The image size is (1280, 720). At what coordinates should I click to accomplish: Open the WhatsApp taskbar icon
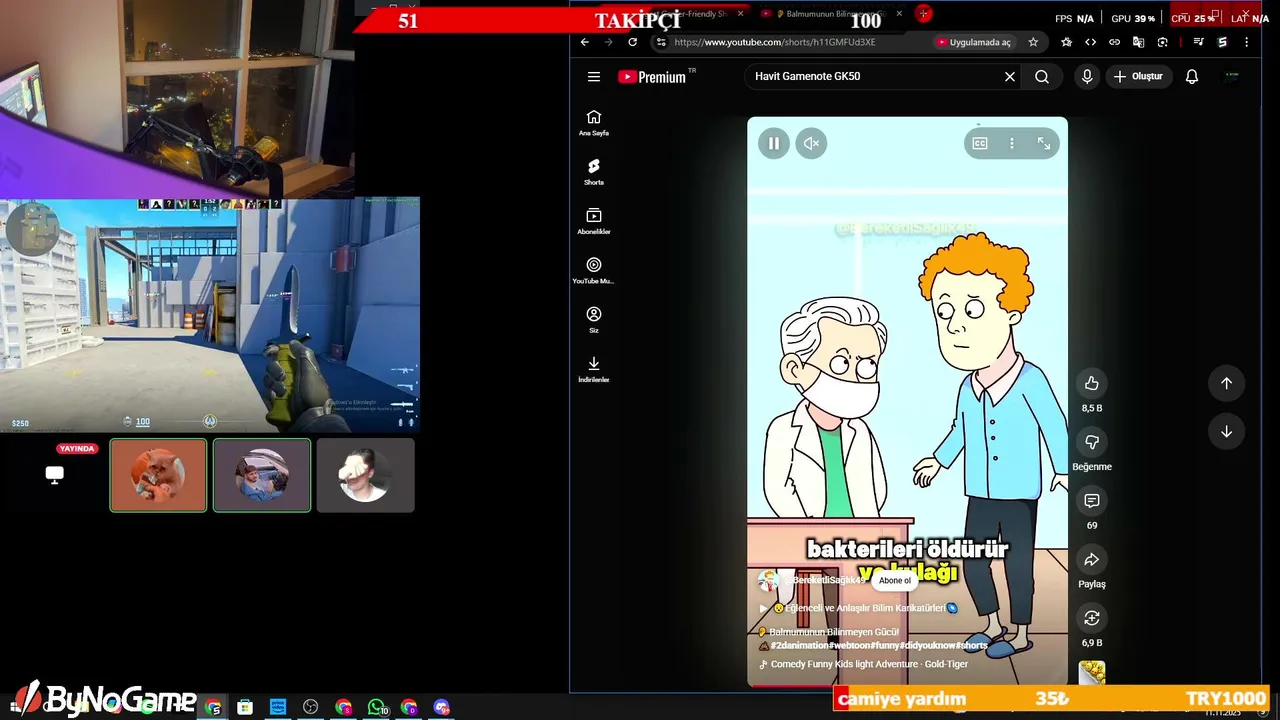[376, 707]
